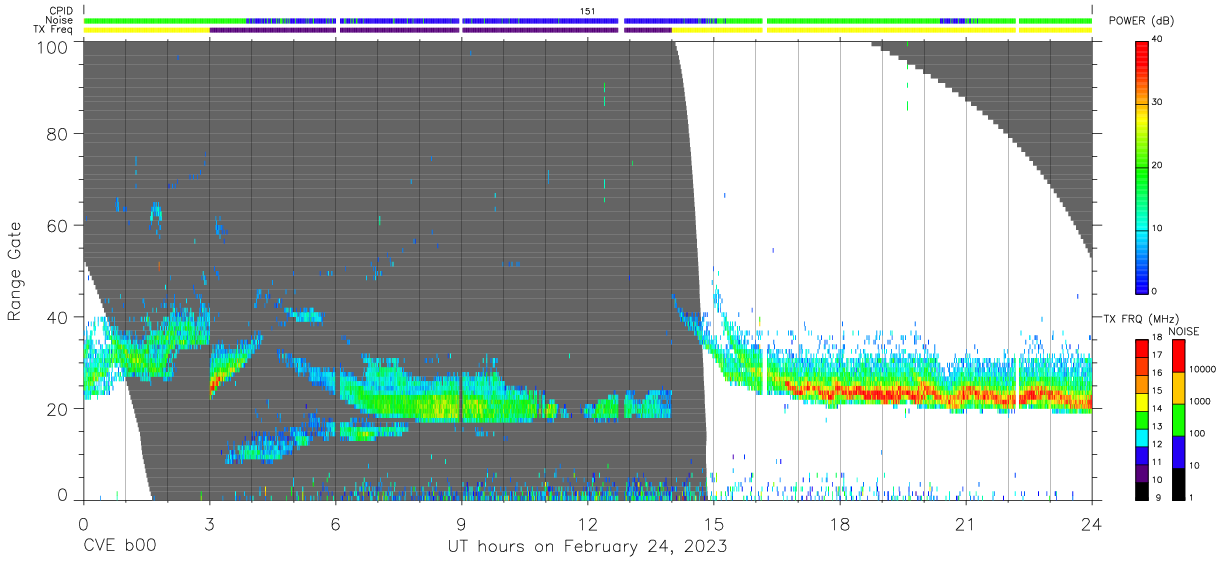Click the "NOISE" legend title
This screenshot has height=567, width=1228.
click(1183, 331)
